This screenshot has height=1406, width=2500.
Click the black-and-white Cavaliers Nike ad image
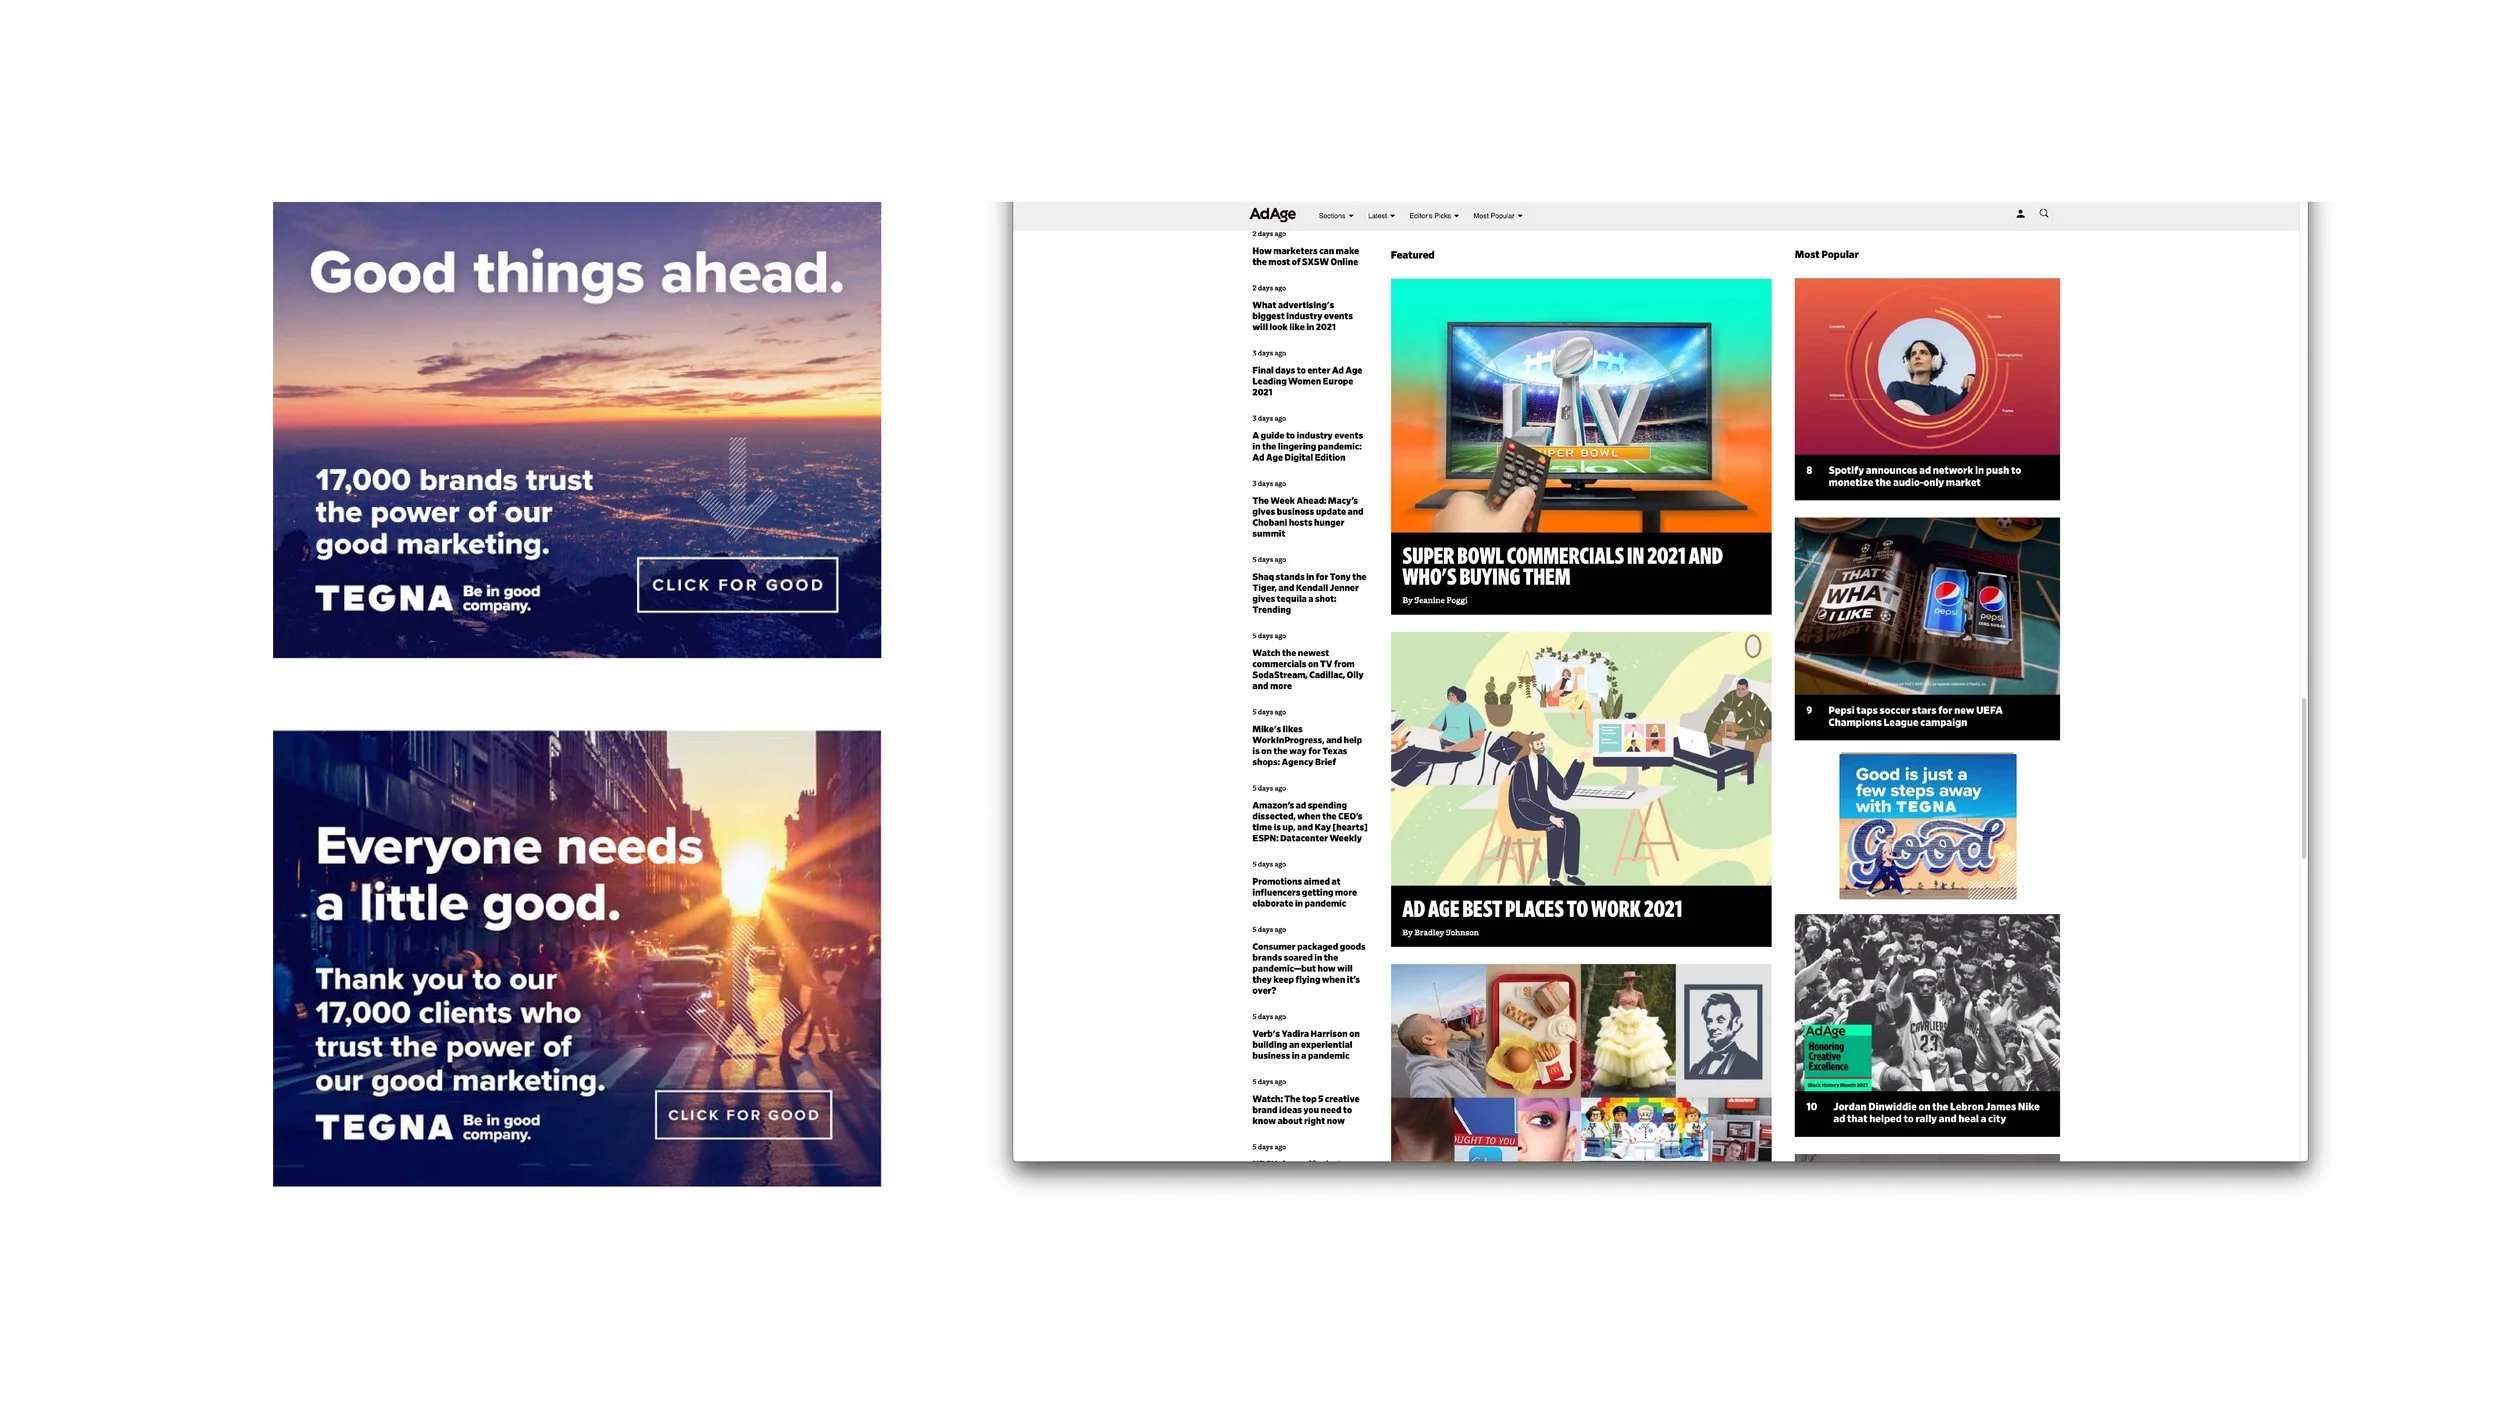click(1927, 1002)
